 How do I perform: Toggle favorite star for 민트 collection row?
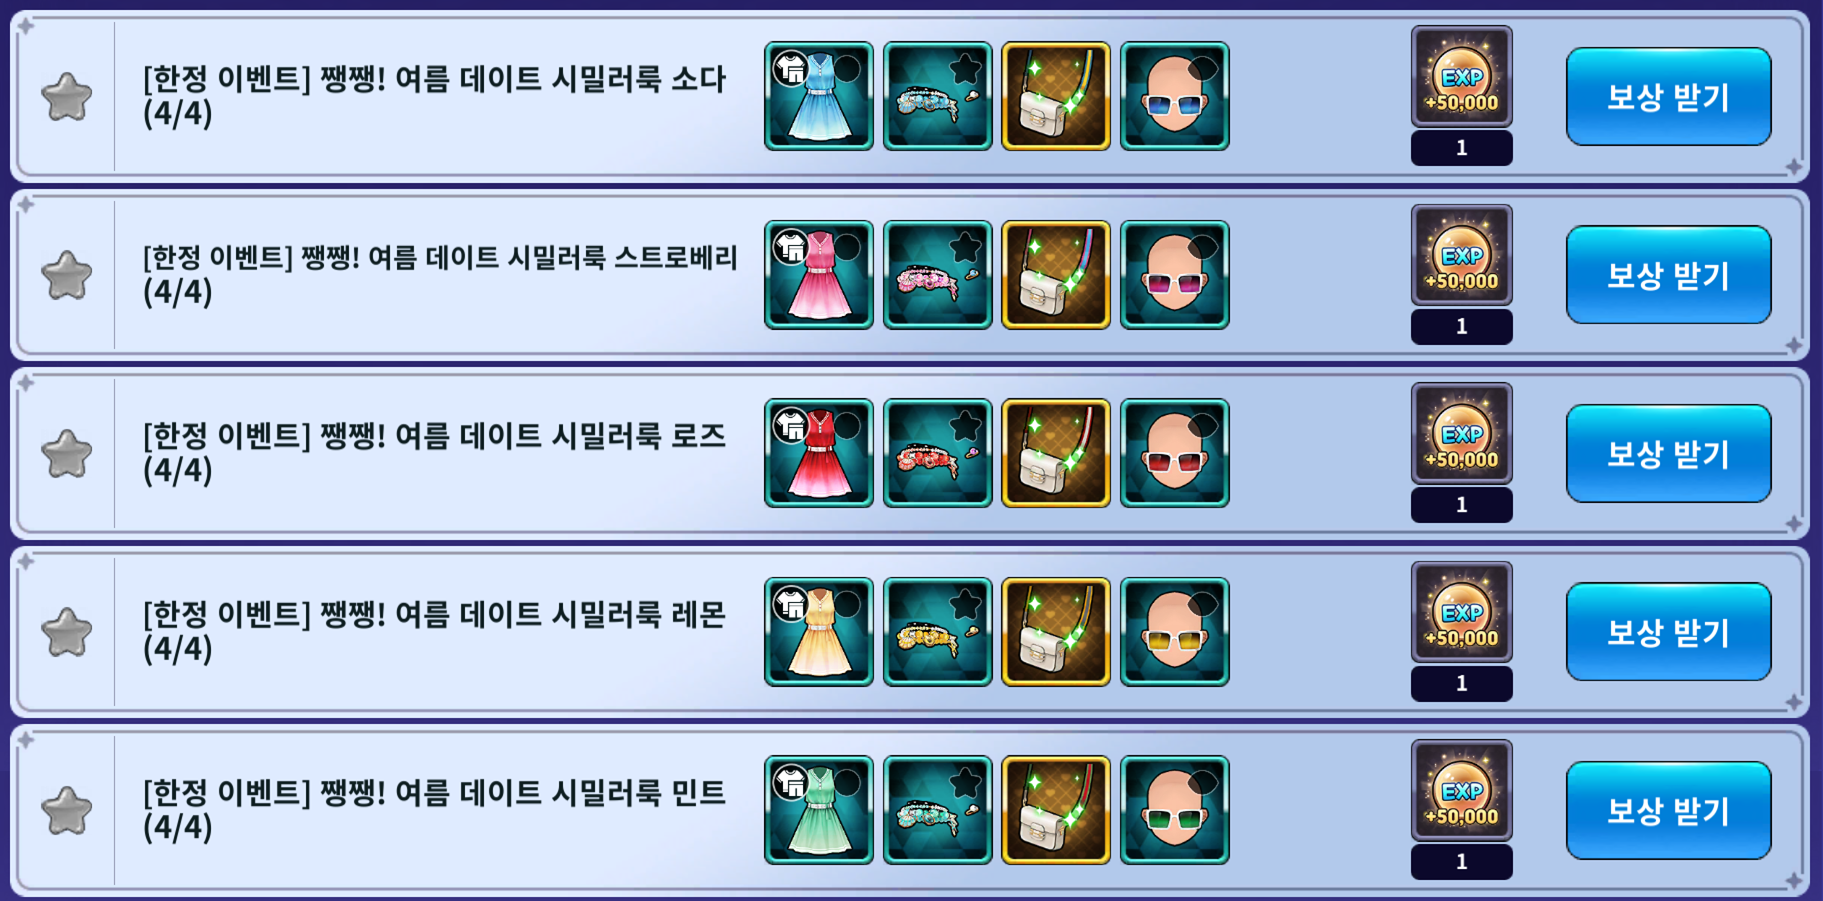[x=67, y=810]
